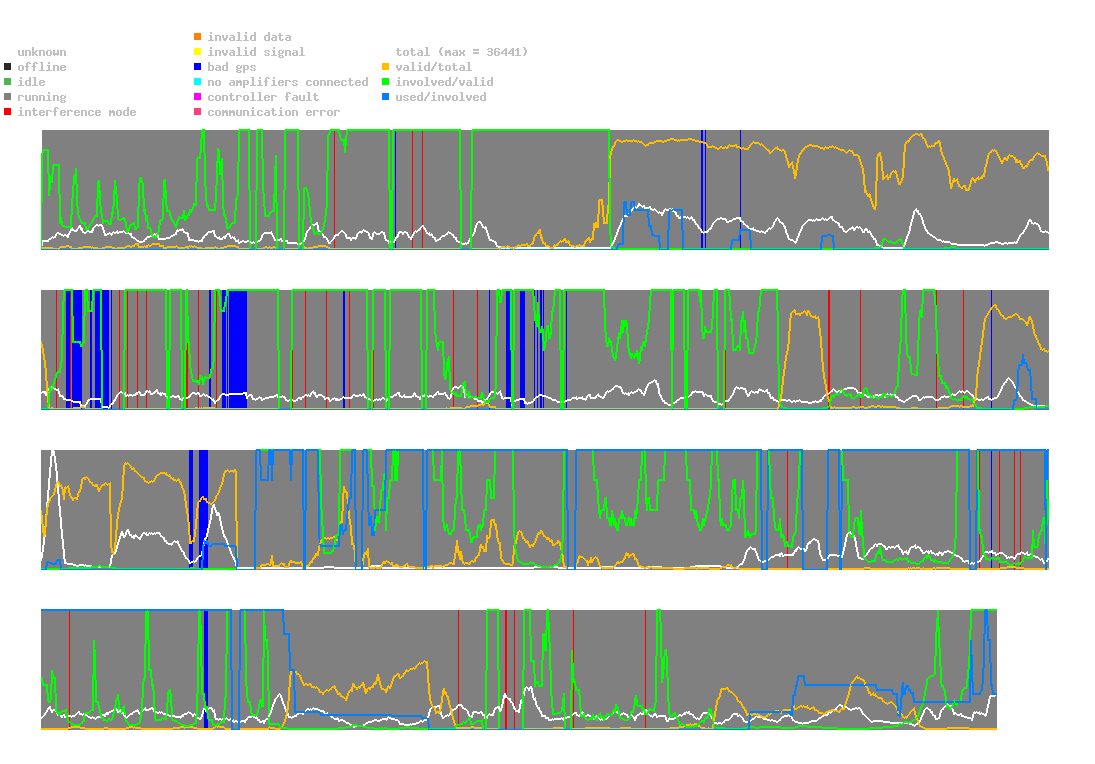1095x764 pixels.
Task: Click the second status chart panel
Action: pos(545,349)
